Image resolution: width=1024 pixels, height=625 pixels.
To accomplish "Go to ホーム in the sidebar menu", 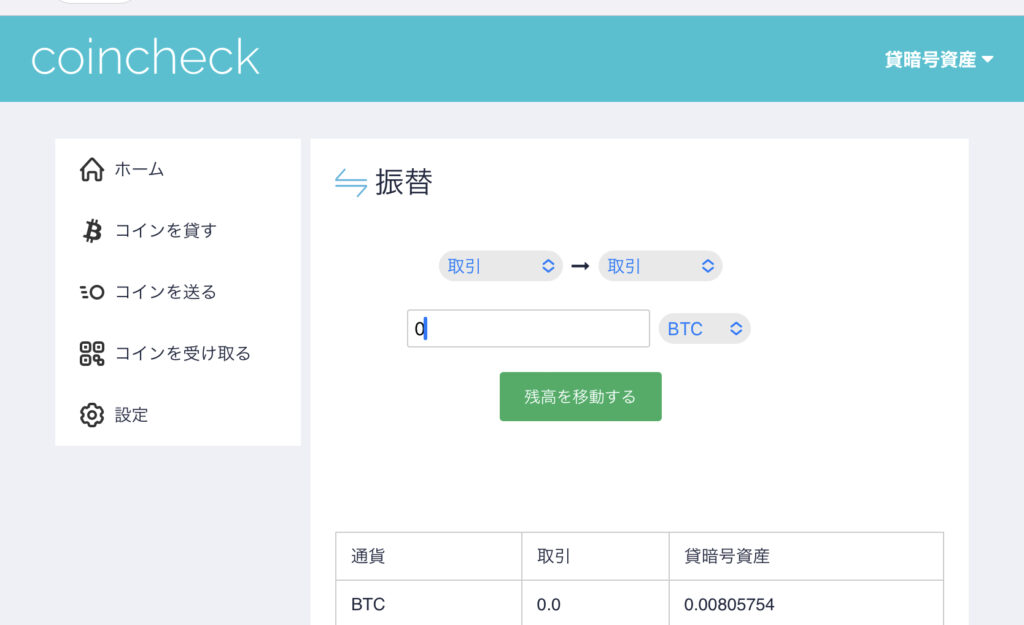I will 139,170.
